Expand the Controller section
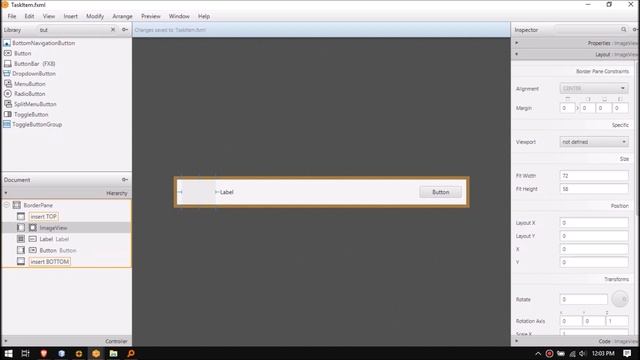This screenshot has height=360, width=640. 6,341
